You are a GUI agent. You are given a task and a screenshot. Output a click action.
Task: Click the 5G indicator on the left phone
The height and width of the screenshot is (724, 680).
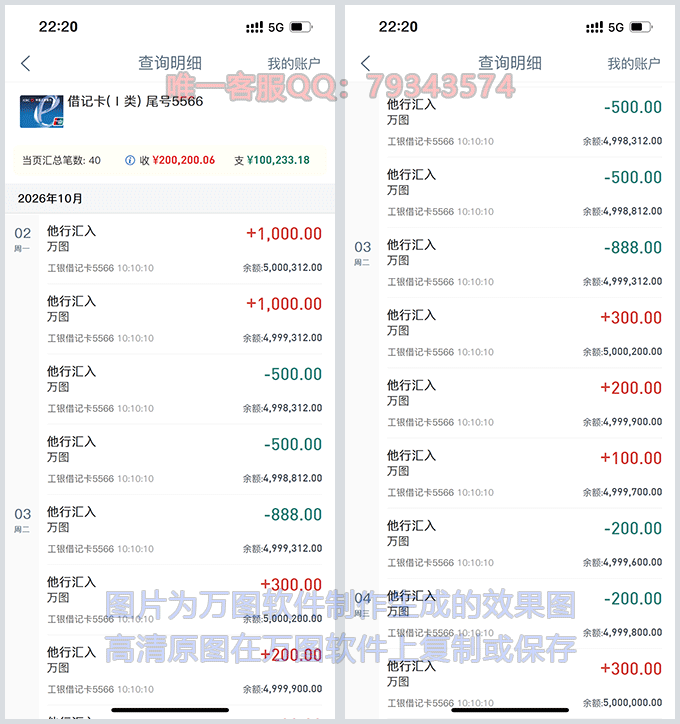point(277,27)
